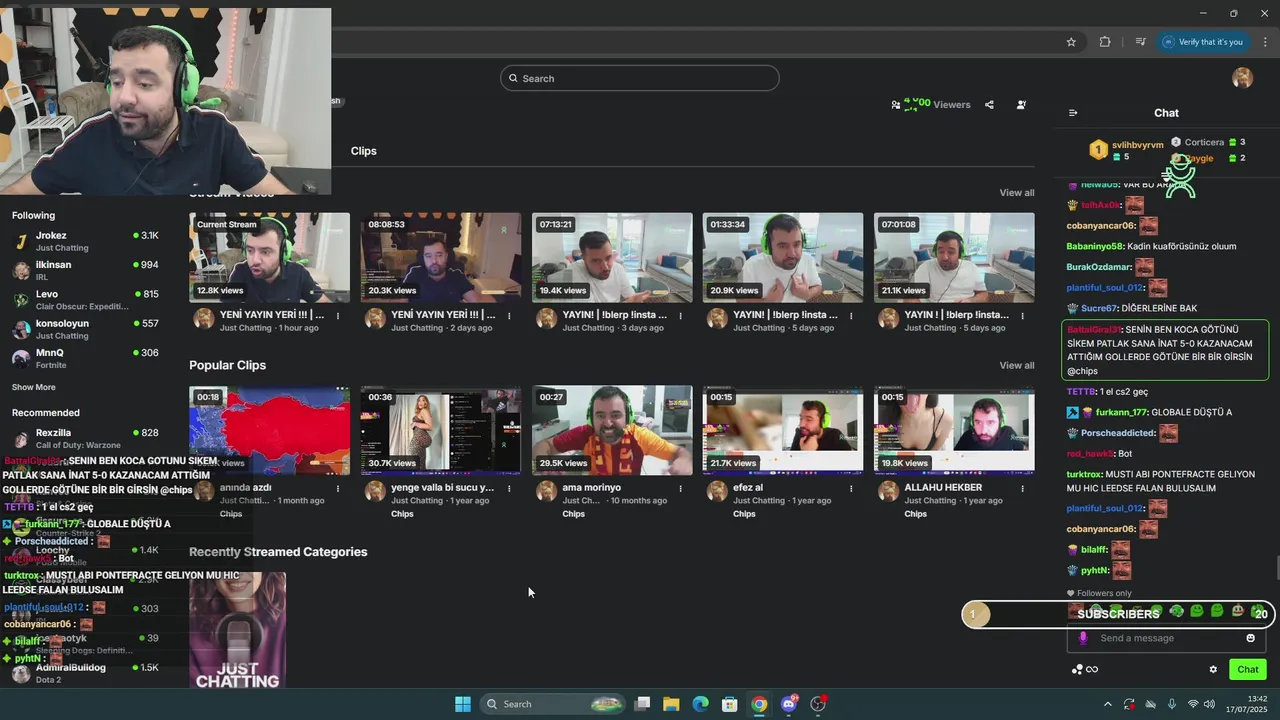1280x720 pixels.
Task: Click the Windows Start button
Action: click(463, 704)
